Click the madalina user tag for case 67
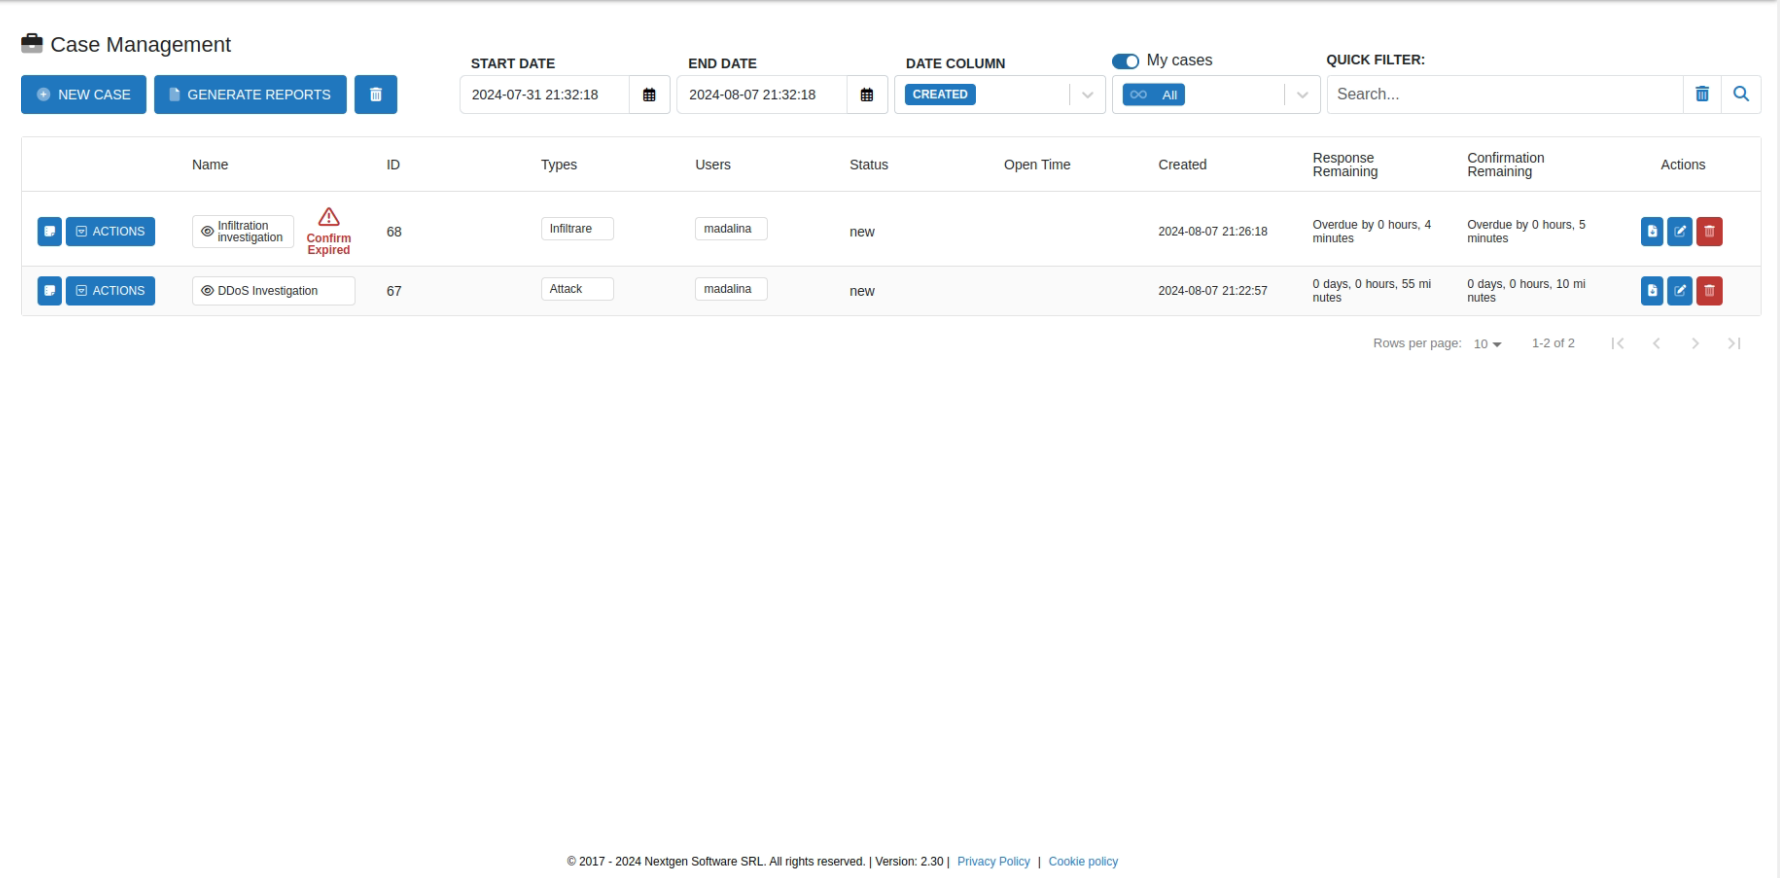 tap(731, 289)
